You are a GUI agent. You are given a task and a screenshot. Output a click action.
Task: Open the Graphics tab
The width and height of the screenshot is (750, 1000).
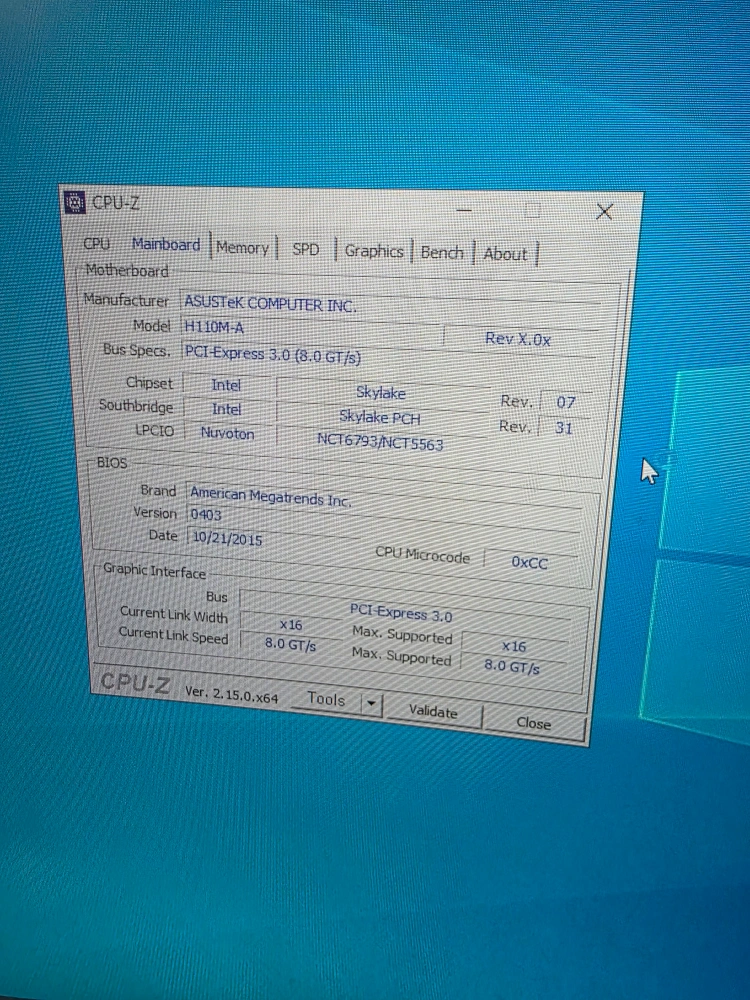pos(374,251)
